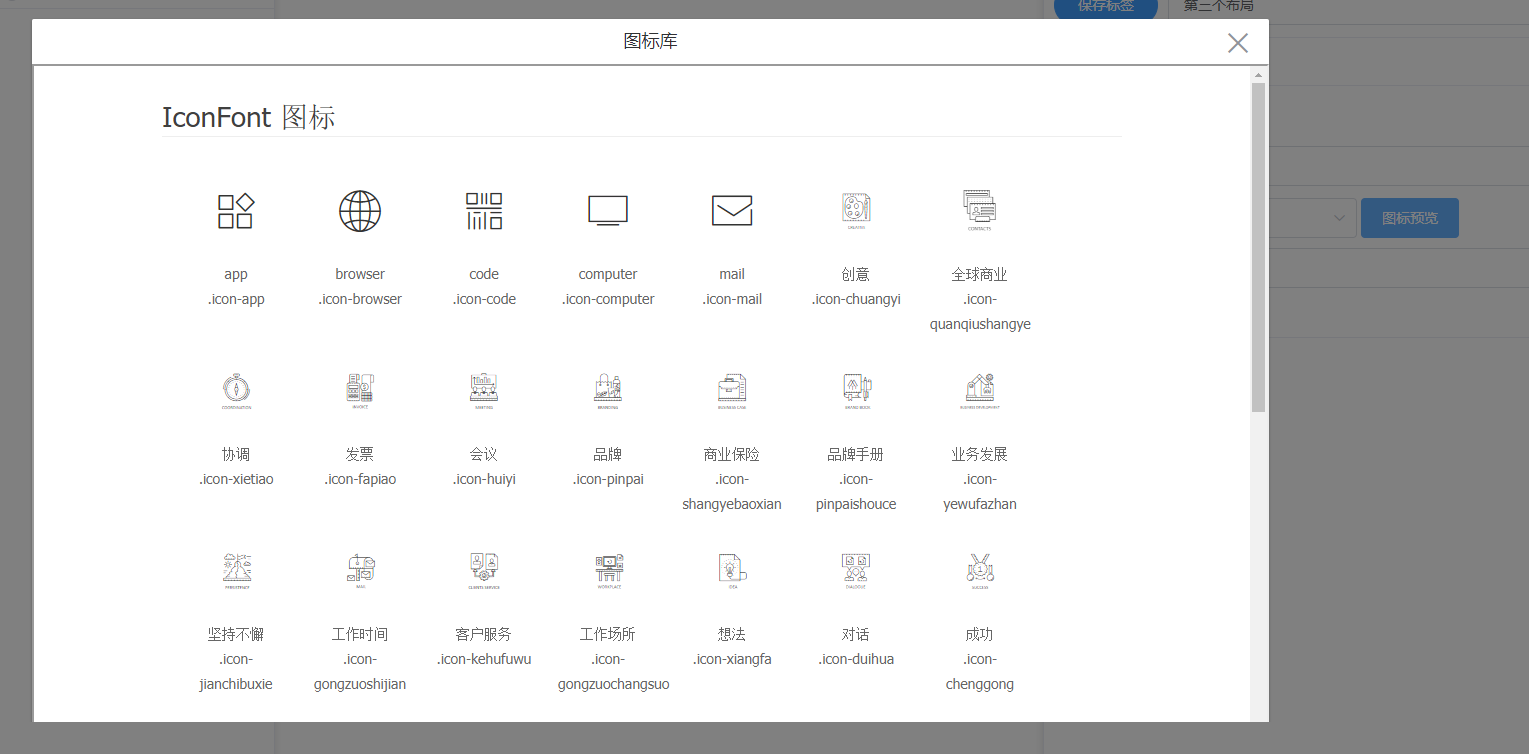The height and width of the screenshot is (754, 1529).
Task: Choose the code QR icon
Action: click(x=484, y=211)
